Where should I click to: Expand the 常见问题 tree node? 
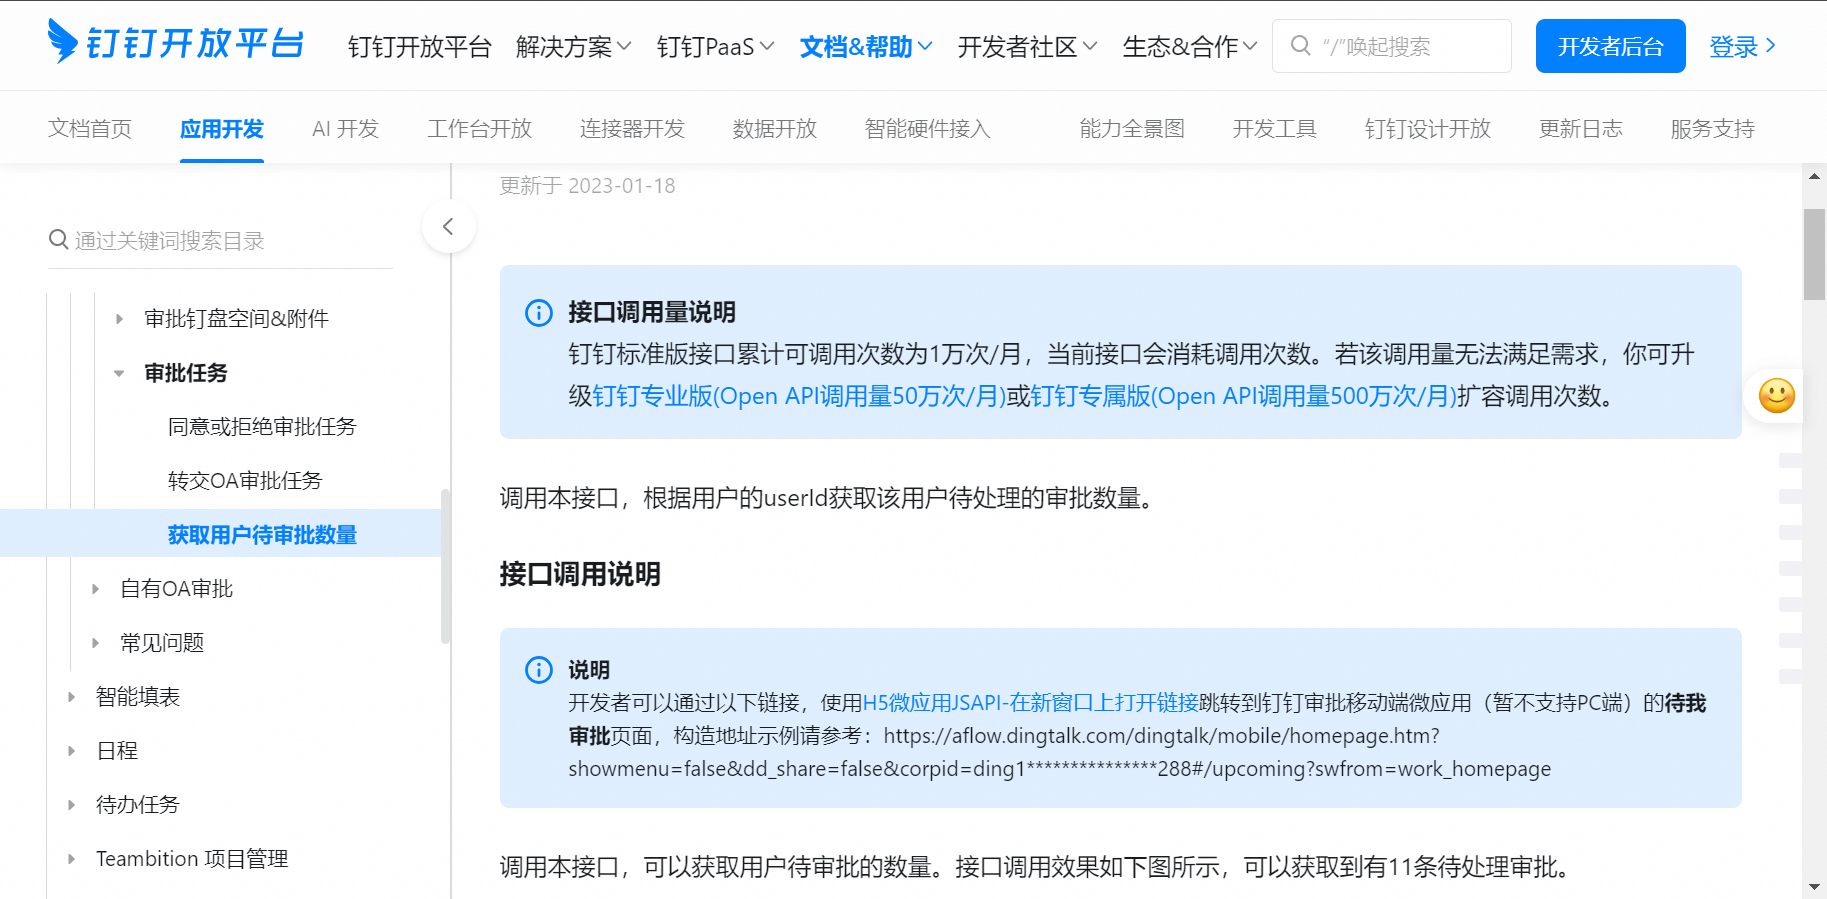click(95, 643)
